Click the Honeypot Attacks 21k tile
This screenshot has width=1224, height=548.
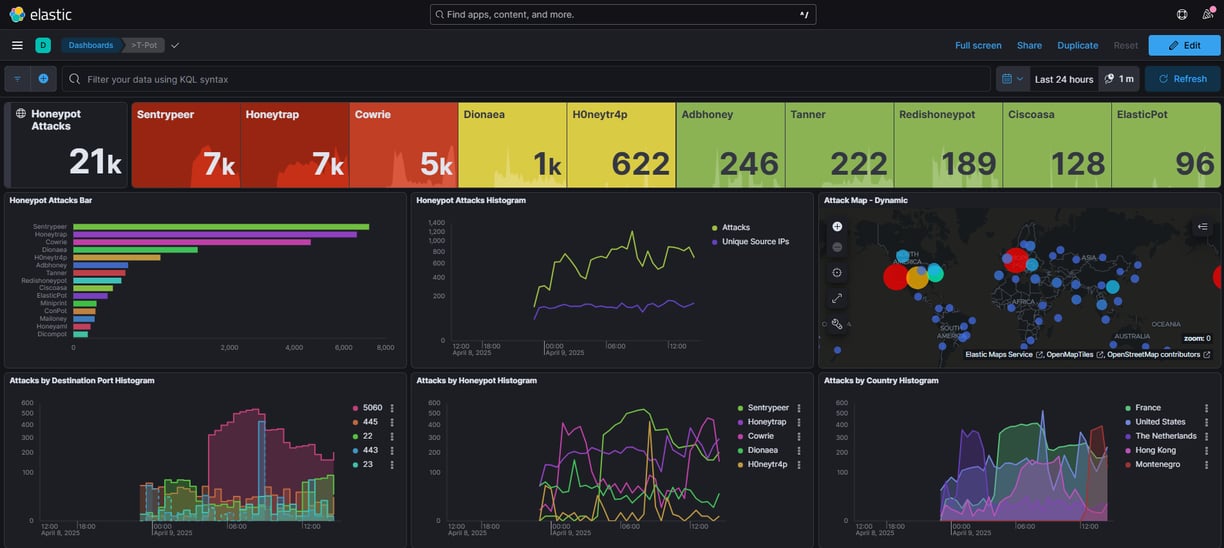[66, 145]
